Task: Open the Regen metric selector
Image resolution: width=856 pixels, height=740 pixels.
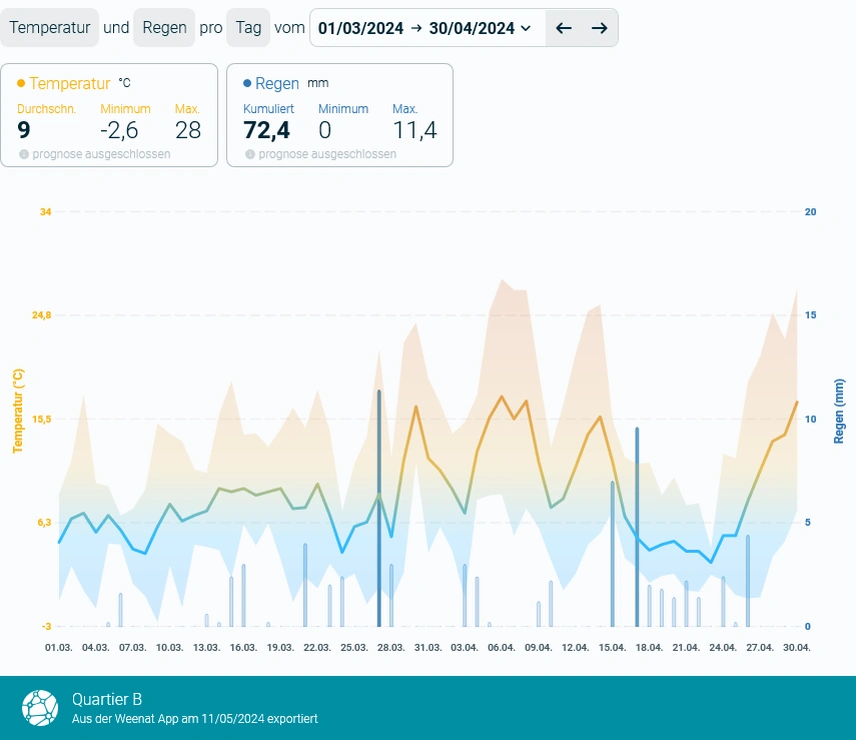Action: (164, 27)
